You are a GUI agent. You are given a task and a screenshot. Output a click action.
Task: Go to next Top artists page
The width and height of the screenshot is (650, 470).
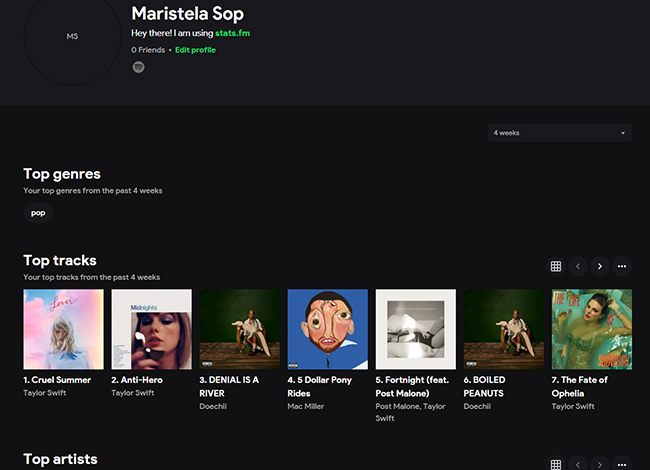(600, 464)
